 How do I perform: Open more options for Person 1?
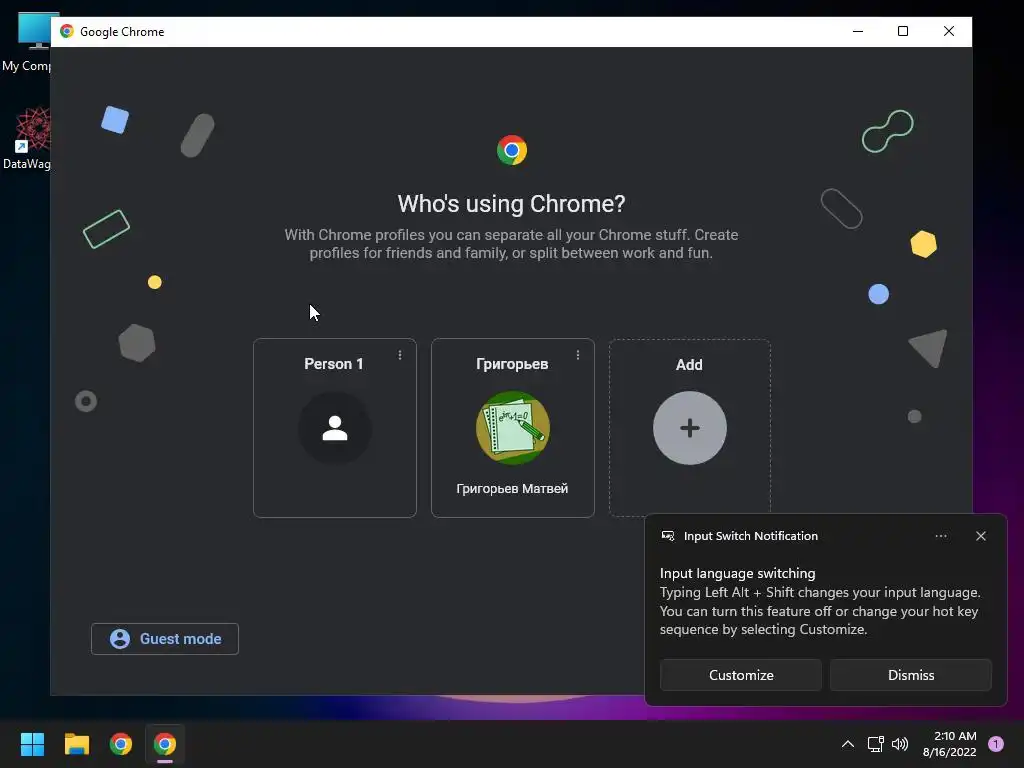[x=400, y=355]
